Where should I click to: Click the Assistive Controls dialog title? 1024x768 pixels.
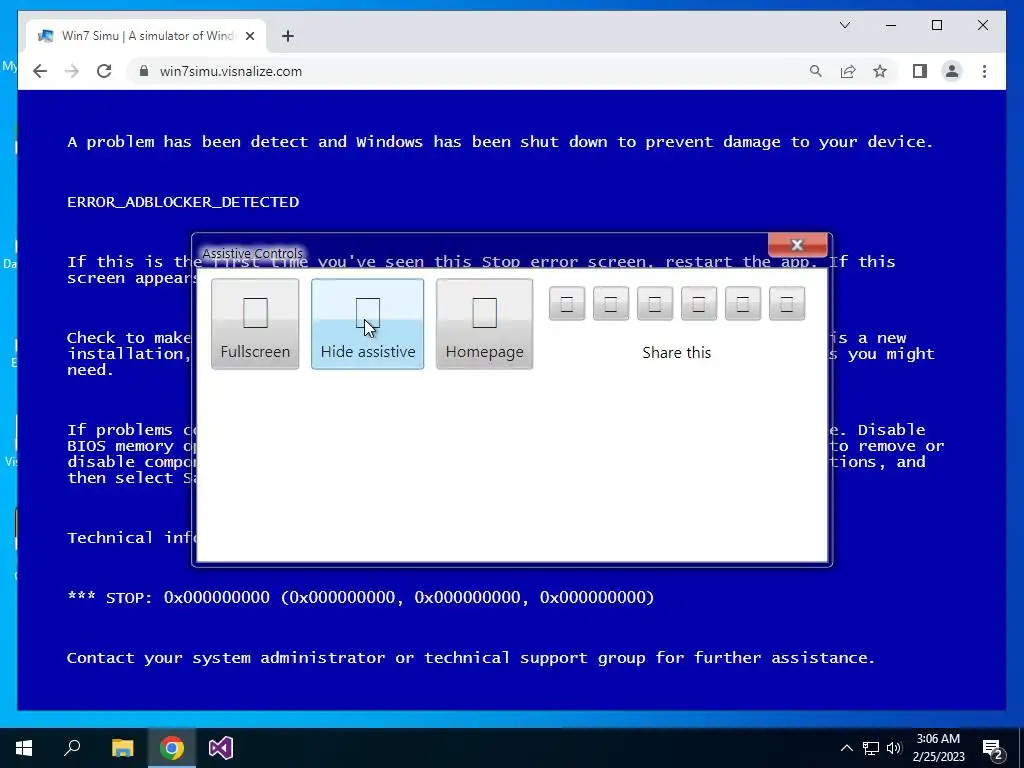253,253
